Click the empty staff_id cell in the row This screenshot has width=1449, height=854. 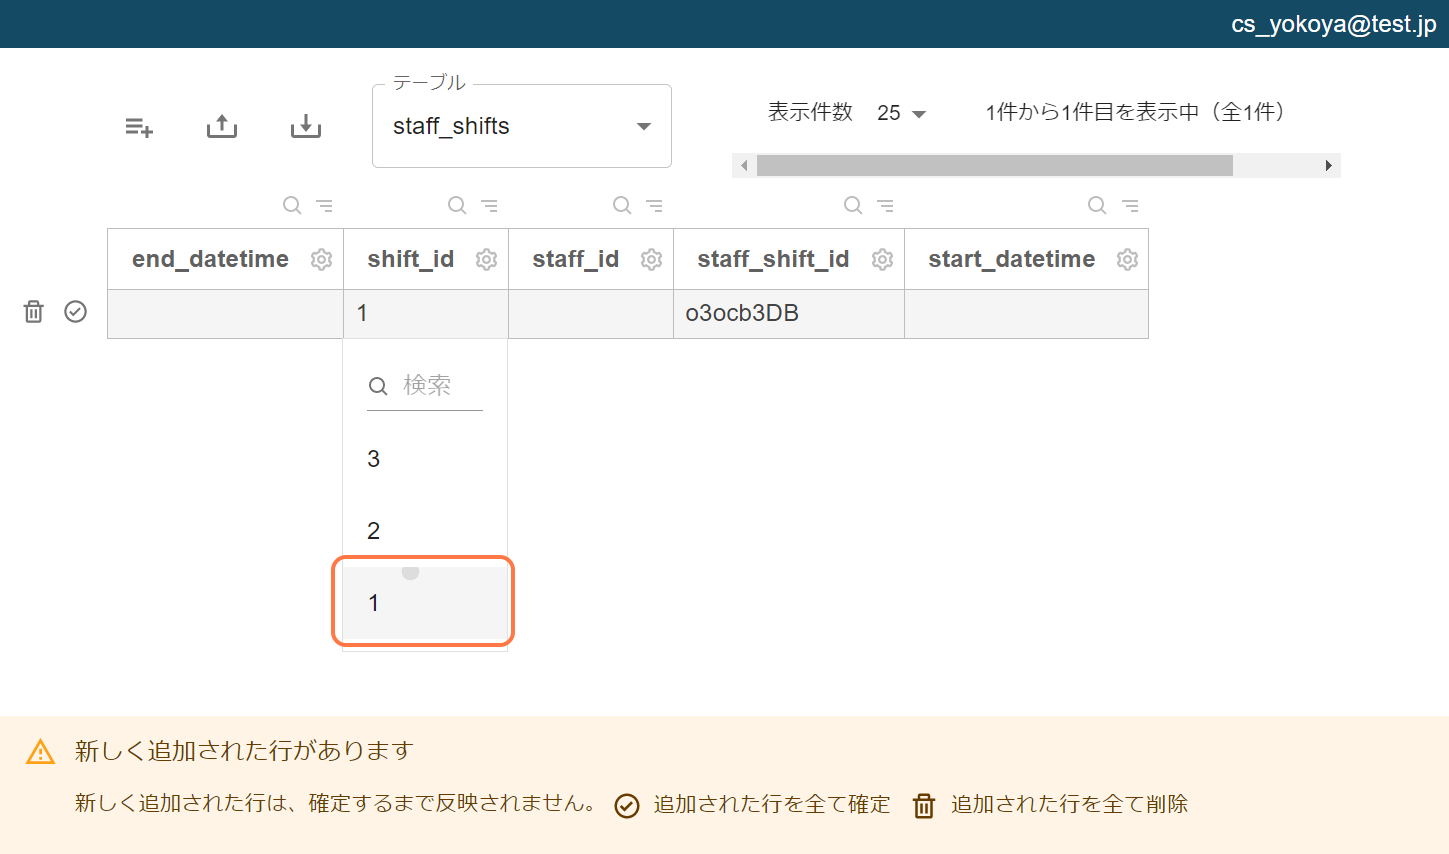click(591, 314)
